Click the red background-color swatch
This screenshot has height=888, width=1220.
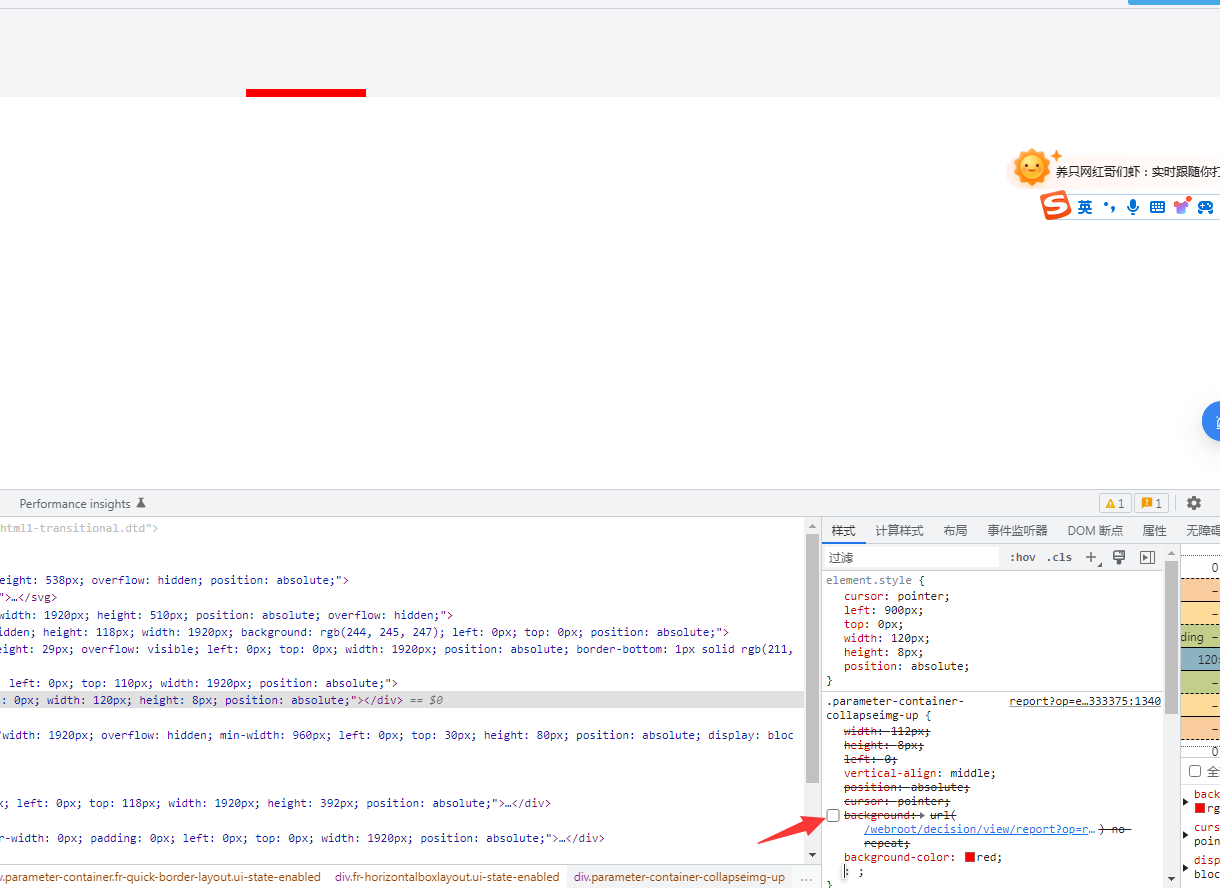pyautogui.click(x=970, y=857)
